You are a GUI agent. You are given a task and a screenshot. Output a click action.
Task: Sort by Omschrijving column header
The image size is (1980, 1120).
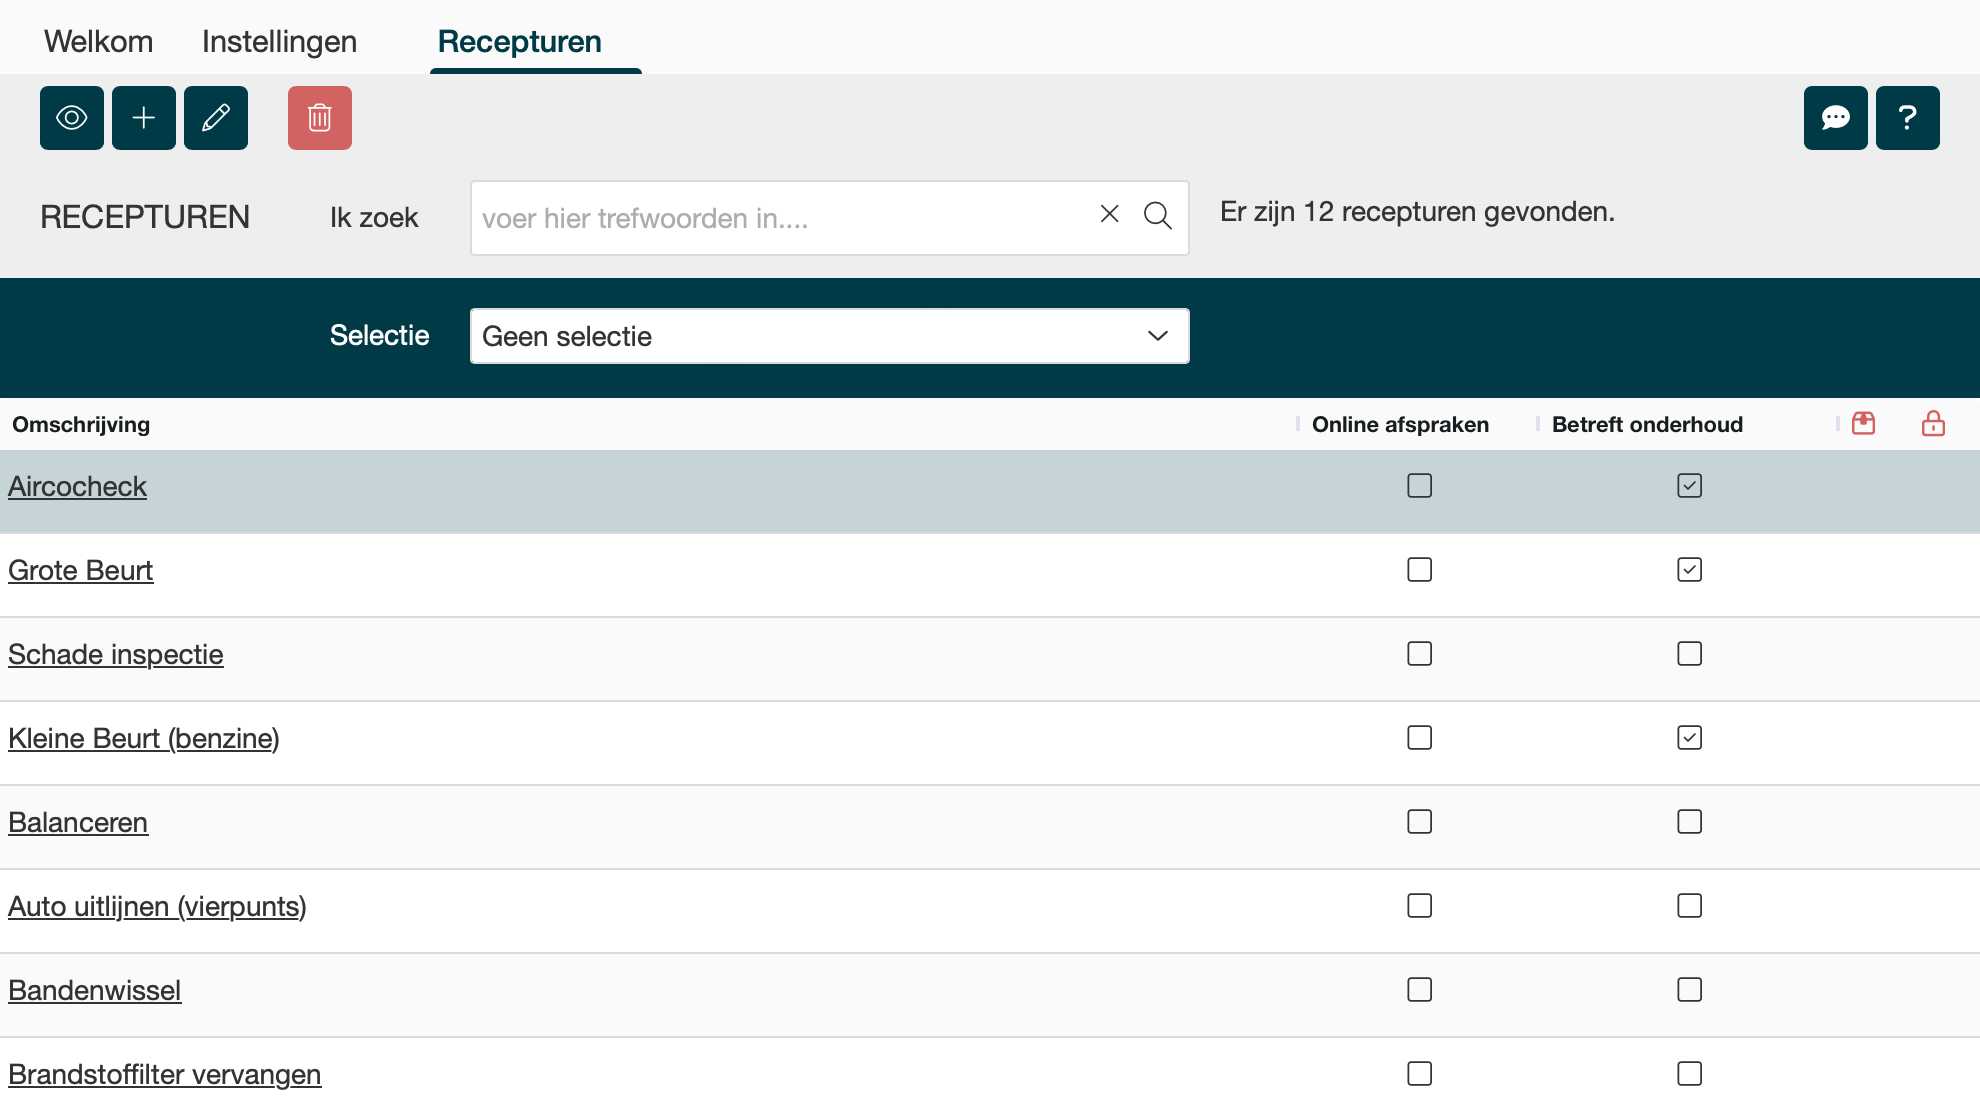(81, 424)
